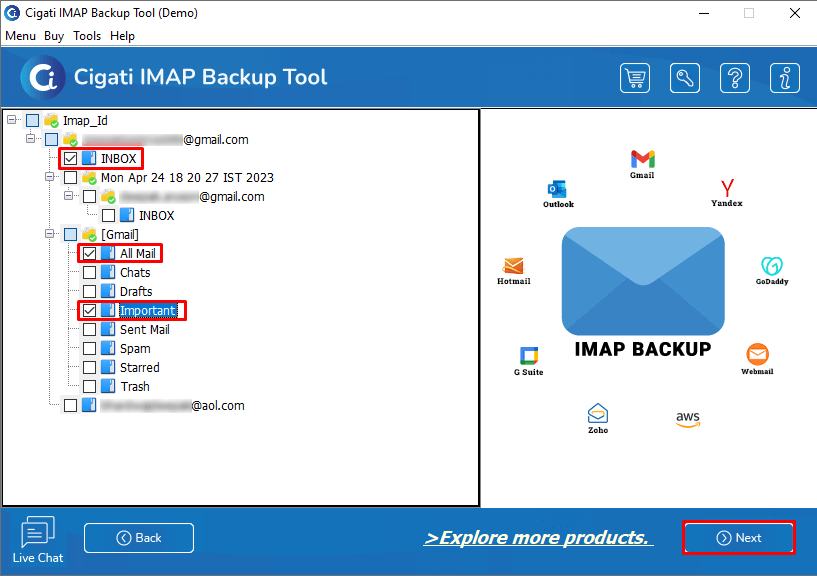Click the Cigati logo in the banner
The height and width of the screenshot is (576, 817).
tap(43, 78)
